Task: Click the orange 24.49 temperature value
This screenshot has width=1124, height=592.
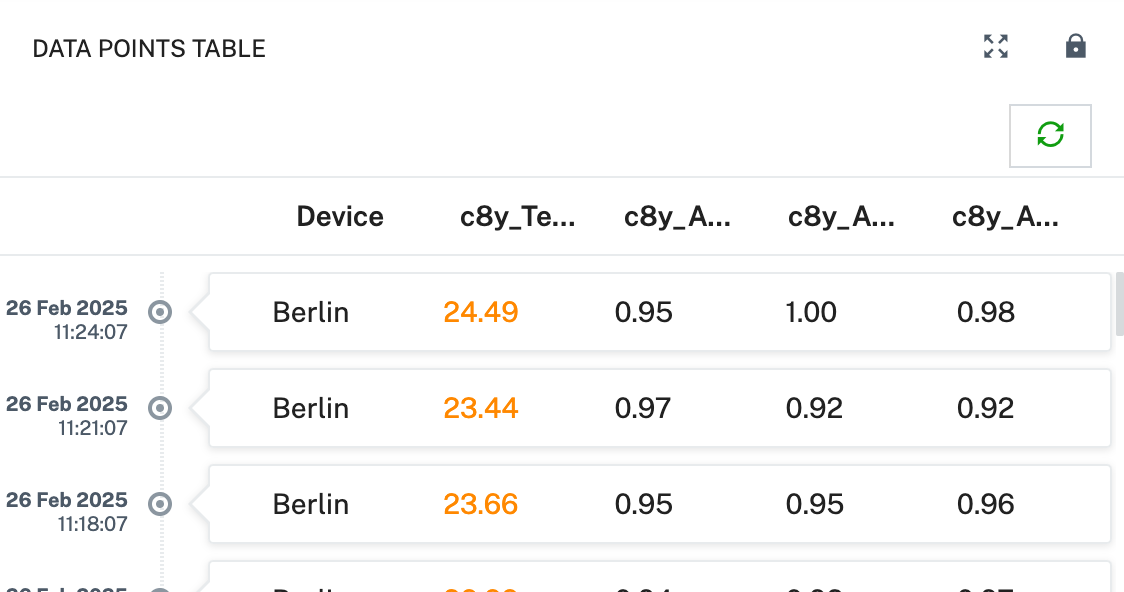Action: pyautogui.click(x=481, y=313)
